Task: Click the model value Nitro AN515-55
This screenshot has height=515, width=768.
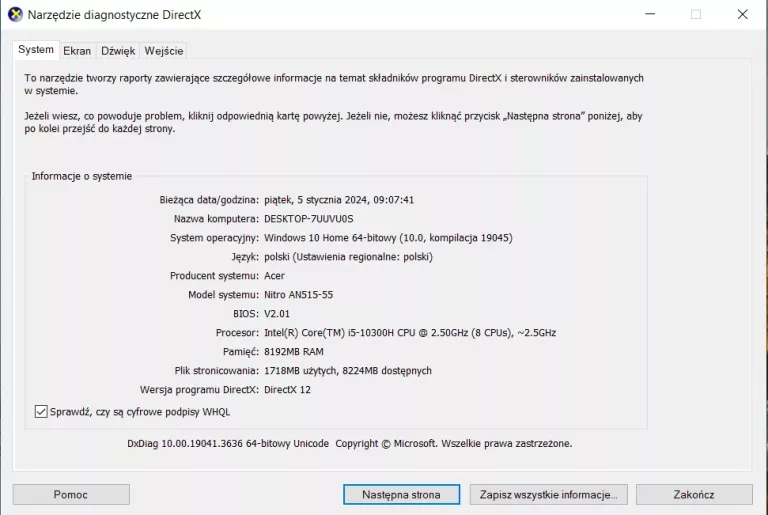Action: point(298,294)
